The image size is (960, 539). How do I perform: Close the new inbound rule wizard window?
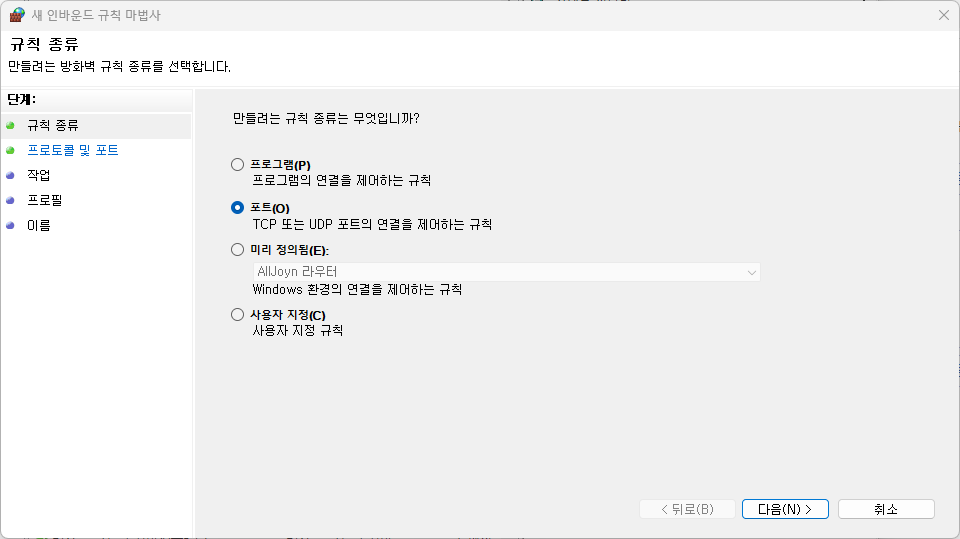pyautogui.click(x=943, y=15)
